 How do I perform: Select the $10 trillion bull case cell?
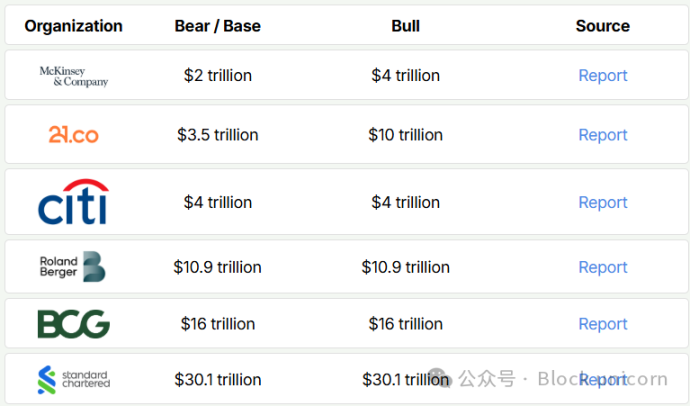[405, 135]
